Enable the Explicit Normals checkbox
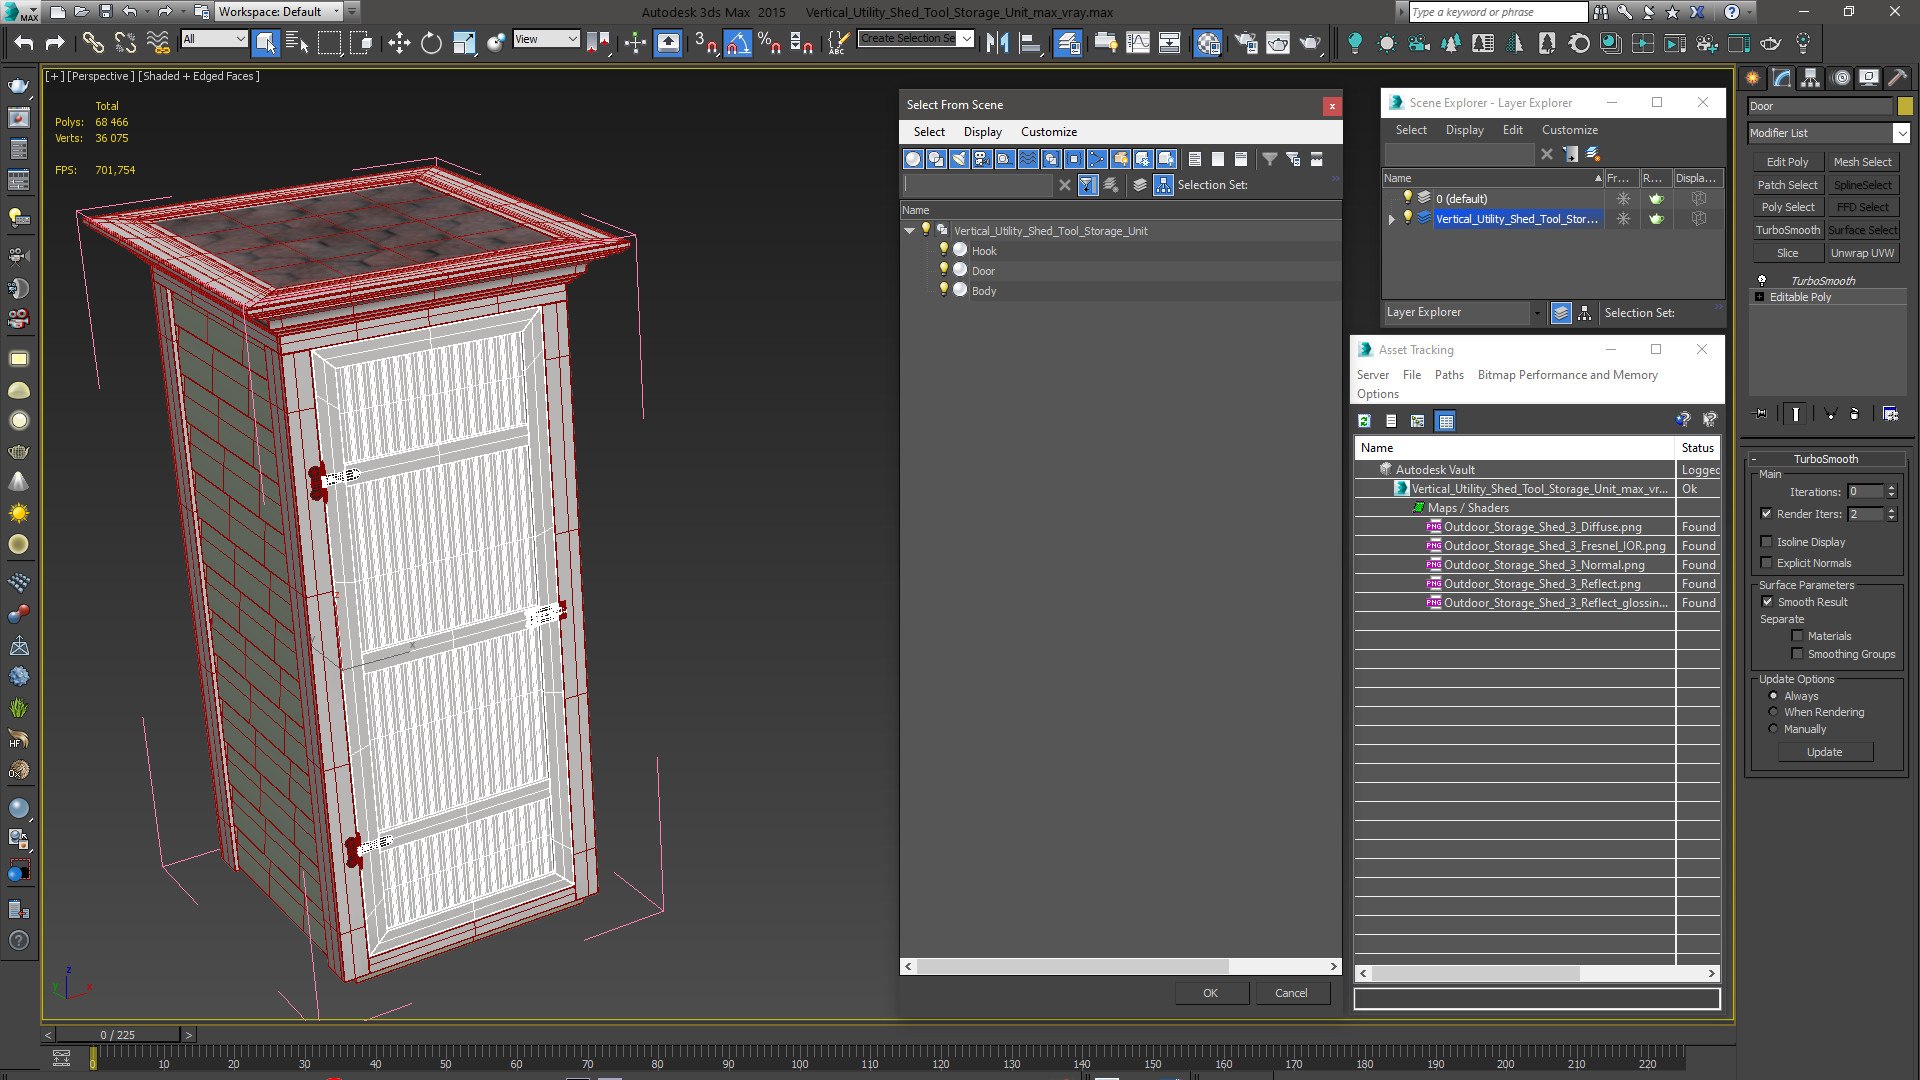The image size is (1920, 1080). [1766, 563]
